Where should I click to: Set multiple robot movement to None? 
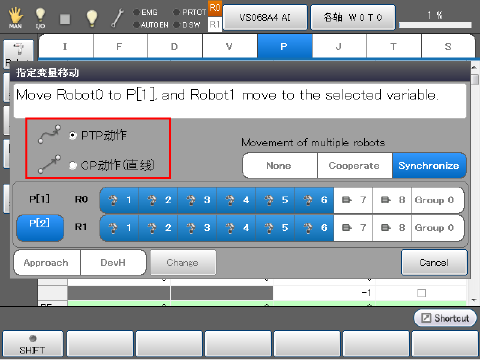click(280, 166)
